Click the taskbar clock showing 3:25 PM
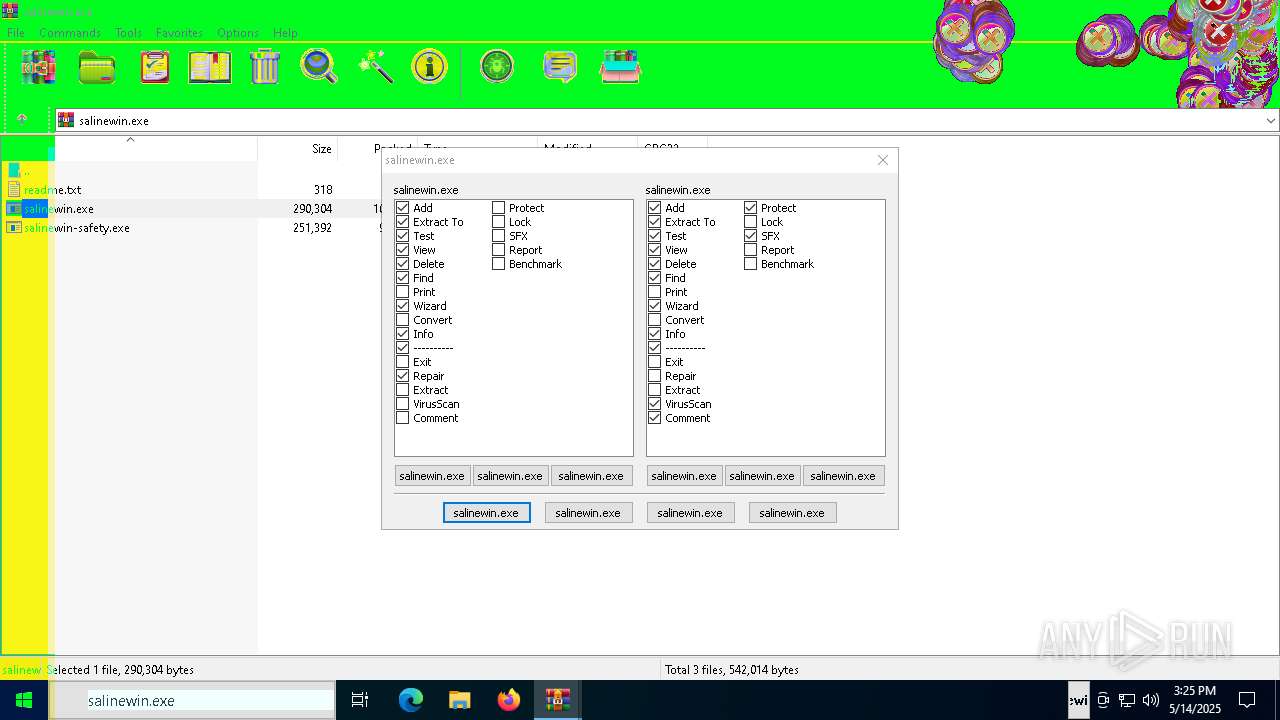Image resolution: width=1280 pixels, height=720 pixels. [1195, 700]
